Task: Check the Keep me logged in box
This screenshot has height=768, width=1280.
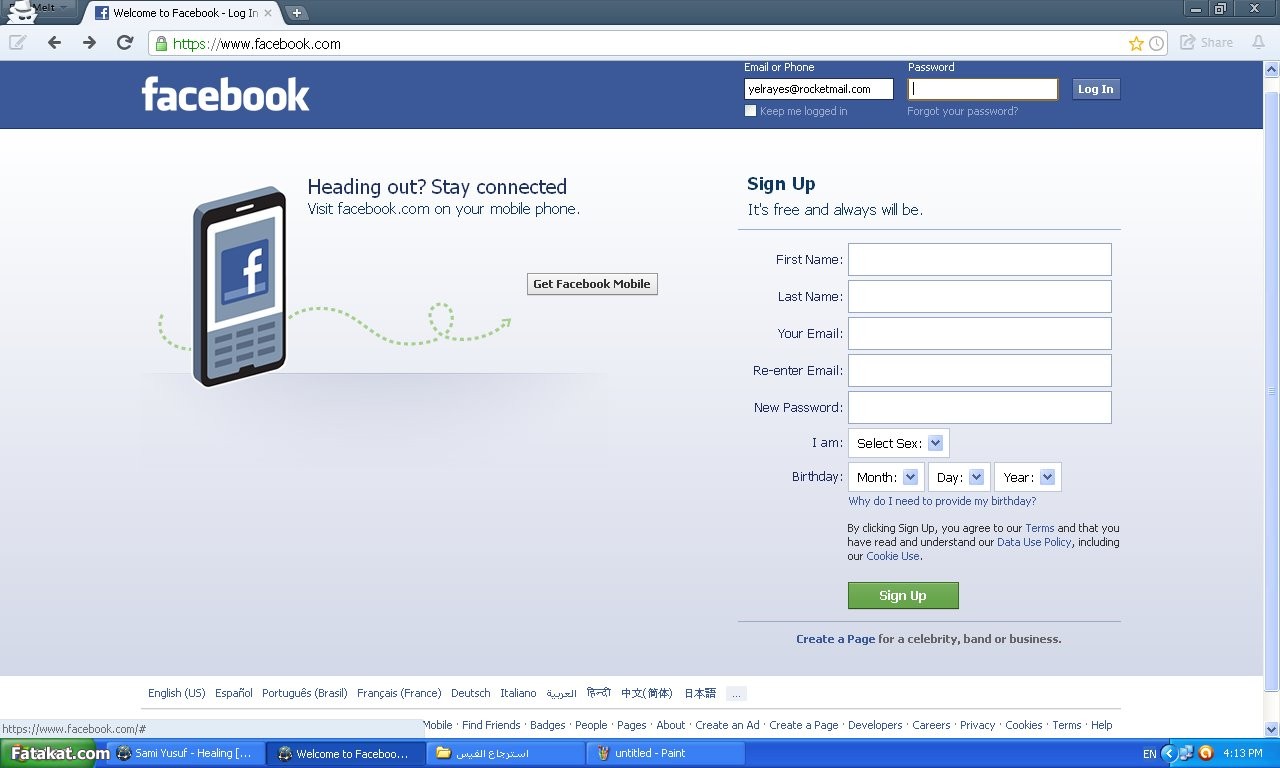Action: (750, 111)
